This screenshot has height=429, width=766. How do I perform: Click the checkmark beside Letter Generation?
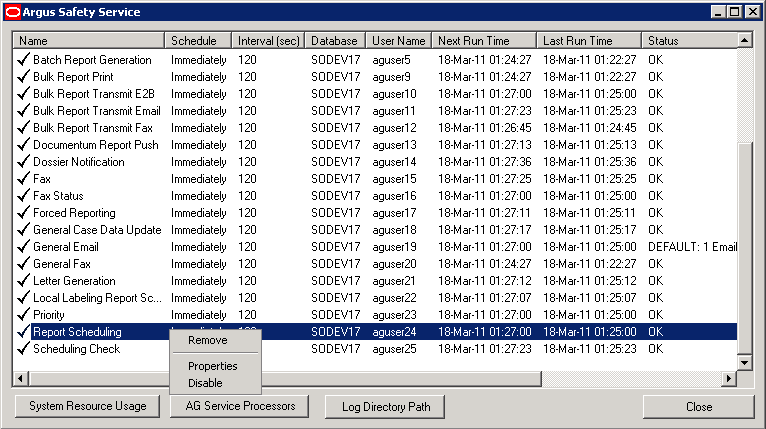[x=23, y=281]
